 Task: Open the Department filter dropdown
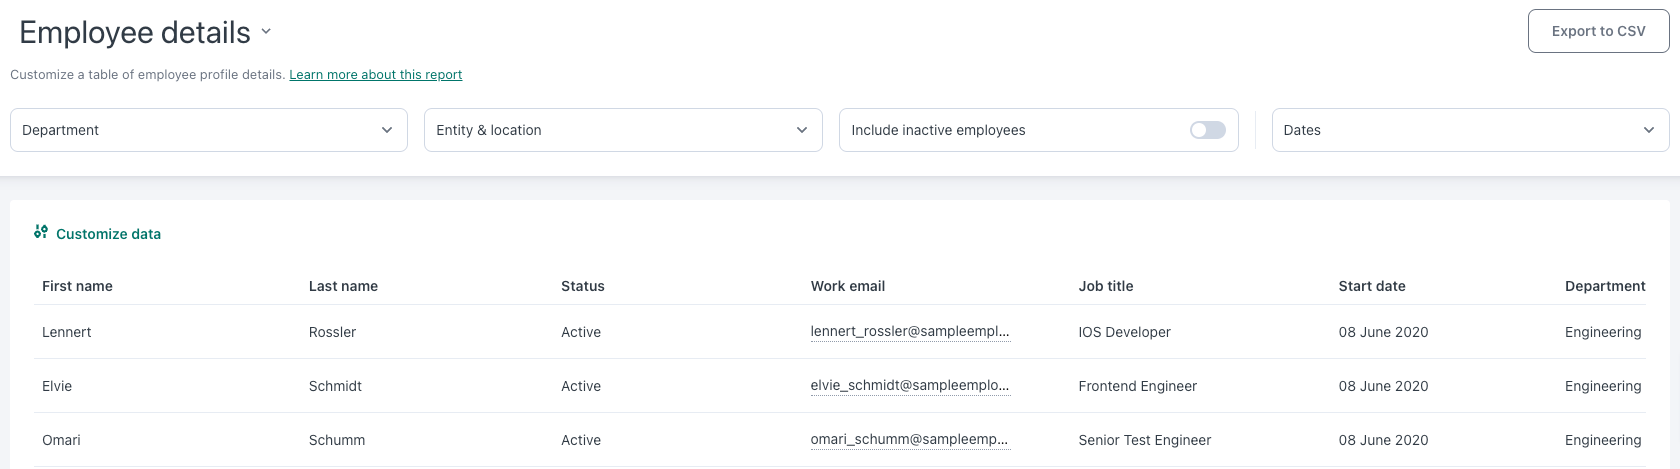209,130
